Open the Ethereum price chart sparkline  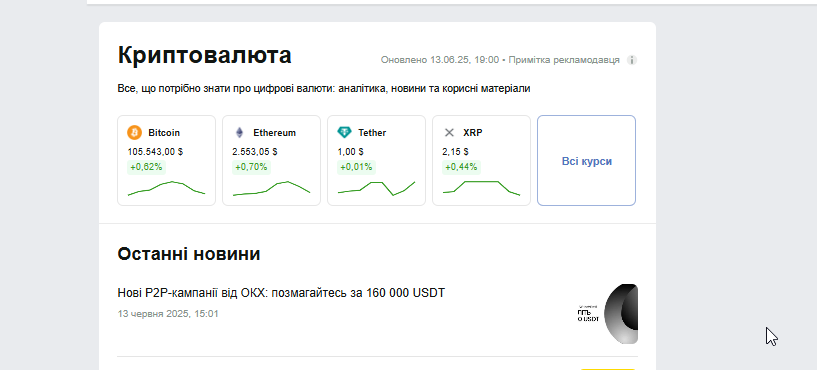point(271,188)
